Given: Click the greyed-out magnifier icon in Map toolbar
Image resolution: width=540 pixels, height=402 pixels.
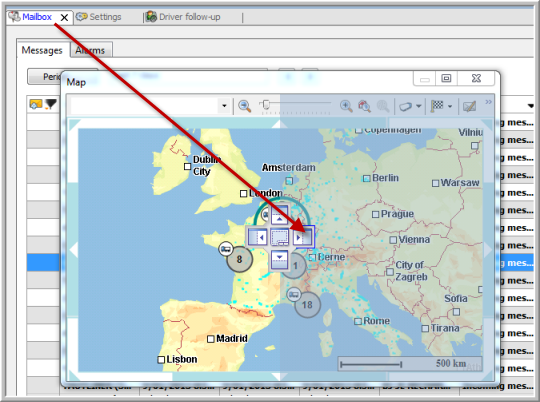Looking at the screenshot, I should (x=383, y=106).
